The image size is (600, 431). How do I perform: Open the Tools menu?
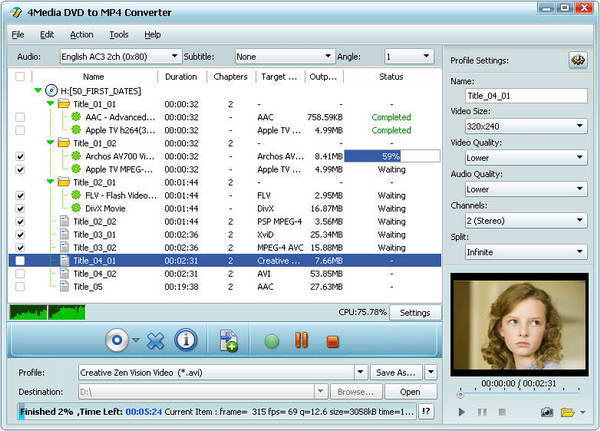coord(119,35)
